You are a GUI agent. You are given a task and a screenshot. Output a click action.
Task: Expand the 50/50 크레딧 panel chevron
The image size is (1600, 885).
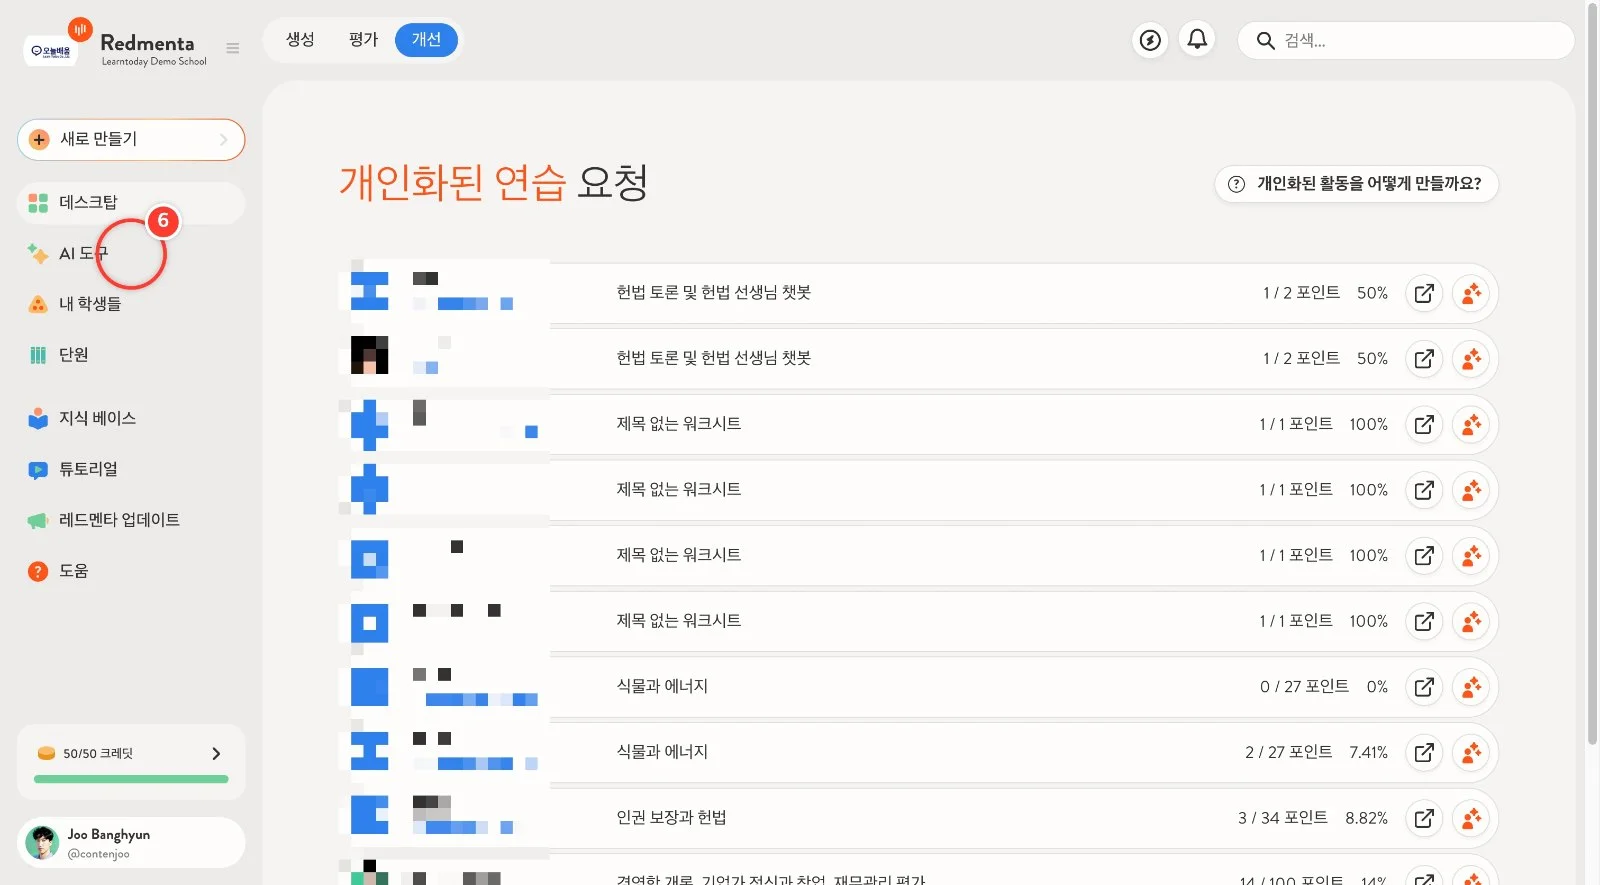click(216, 754)
